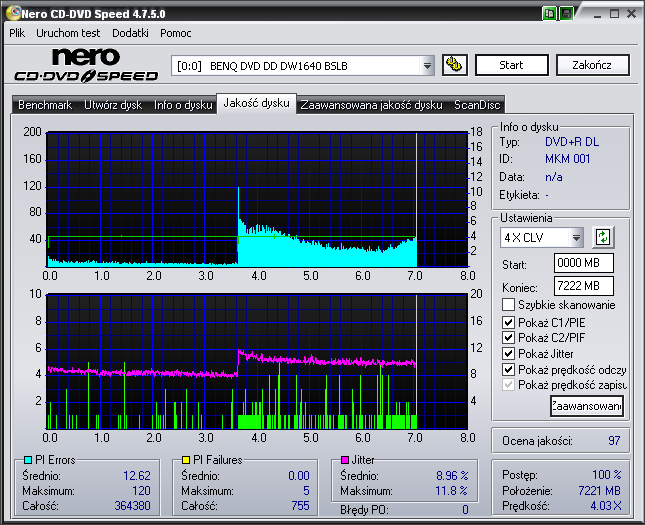The width and height of the screenshot is (645, 525).
Task: Enable the Szybkie skanowanie checkbox
Action: [508, 305]
